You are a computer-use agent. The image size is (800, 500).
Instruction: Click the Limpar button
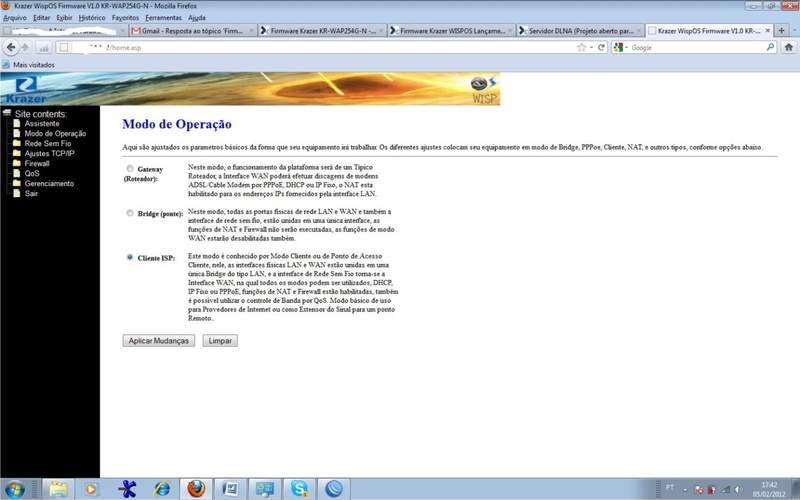tap(220, 341)
